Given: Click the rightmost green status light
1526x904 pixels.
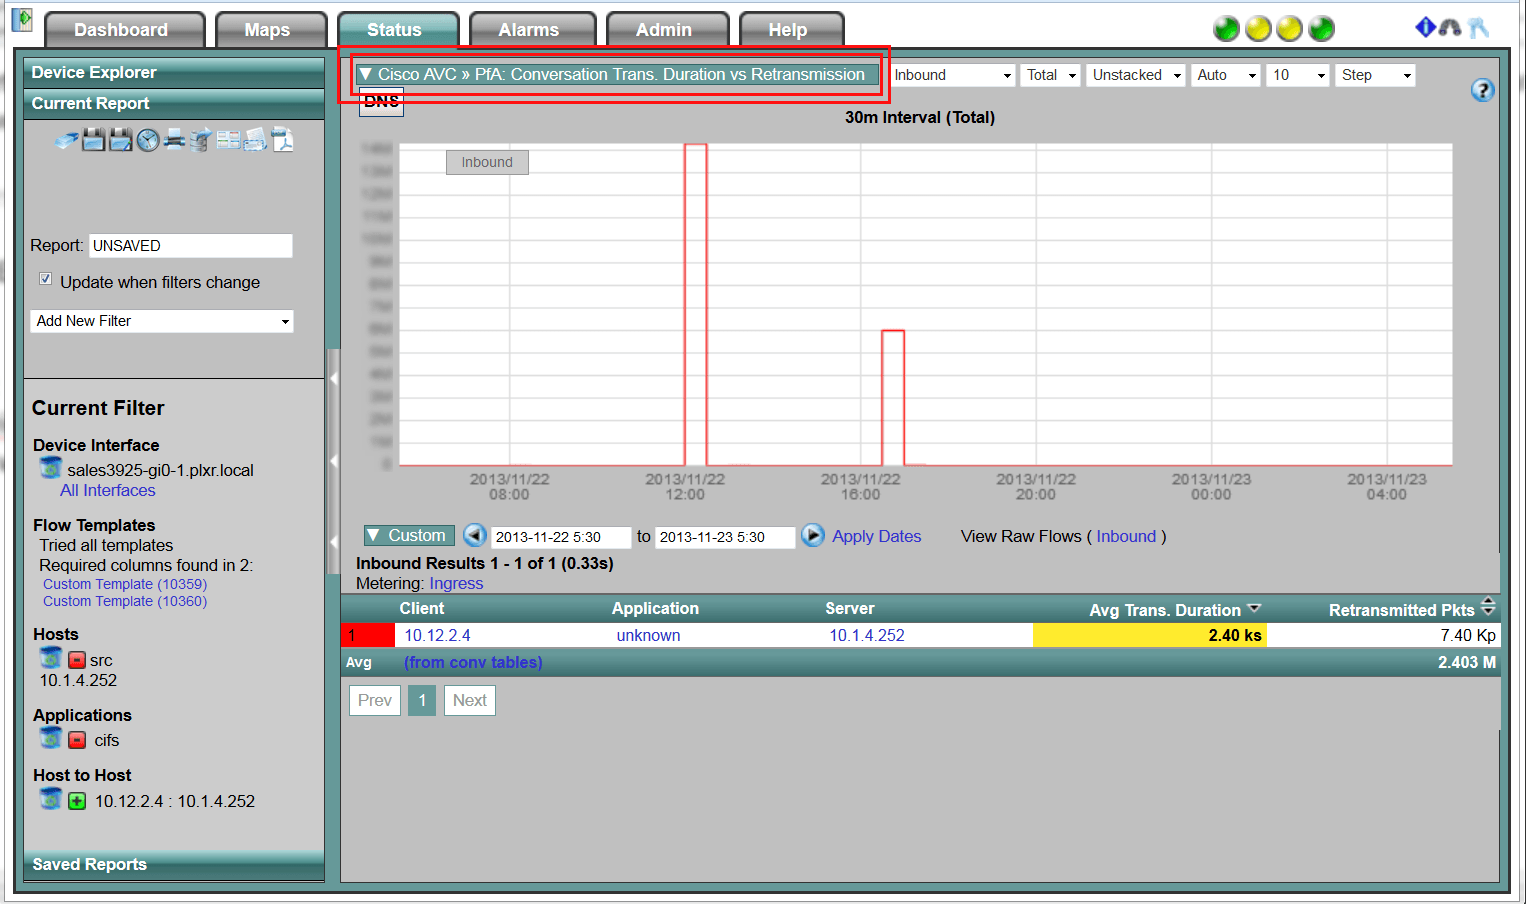Looking at the screenshot, I should pyautogui.click(x=1322, y=29).
